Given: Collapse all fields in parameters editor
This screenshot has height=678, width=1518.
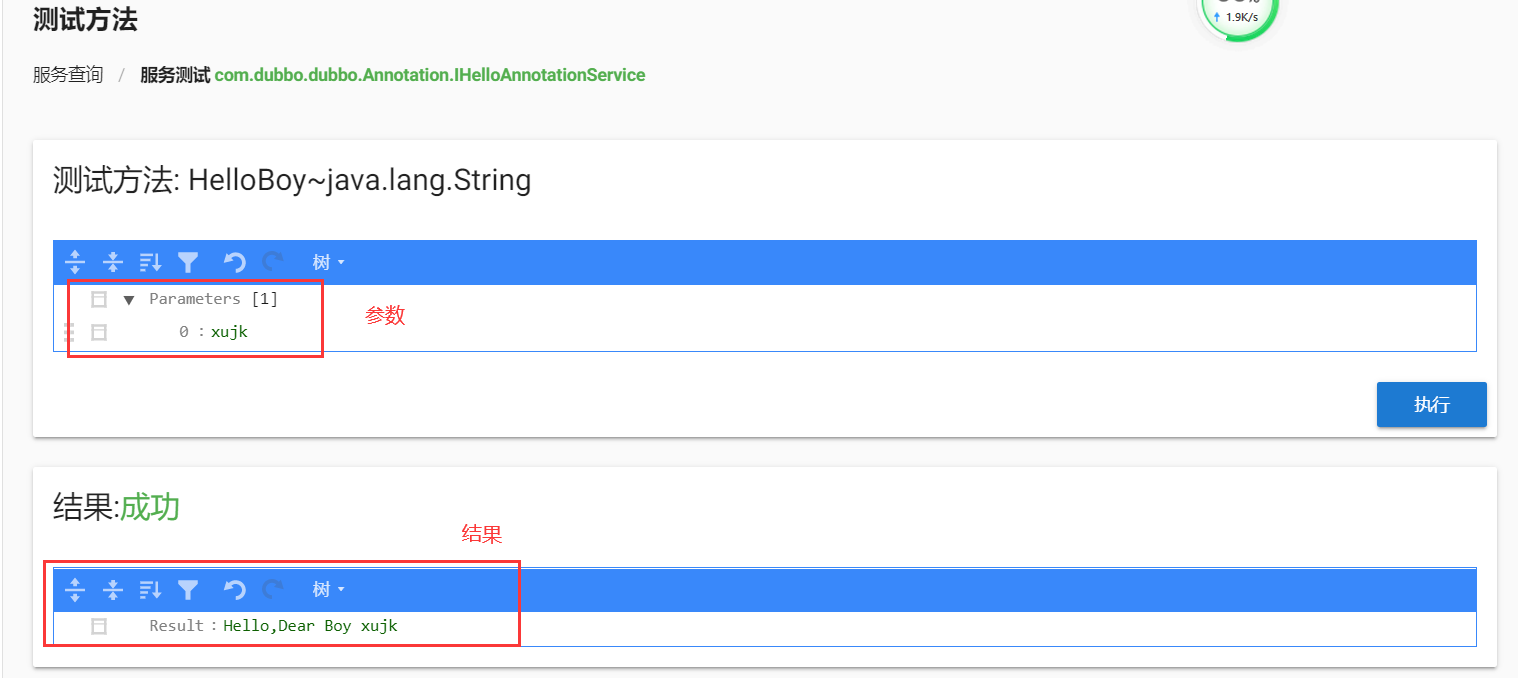Looking at the screenshot, I should tap(113, 262).
